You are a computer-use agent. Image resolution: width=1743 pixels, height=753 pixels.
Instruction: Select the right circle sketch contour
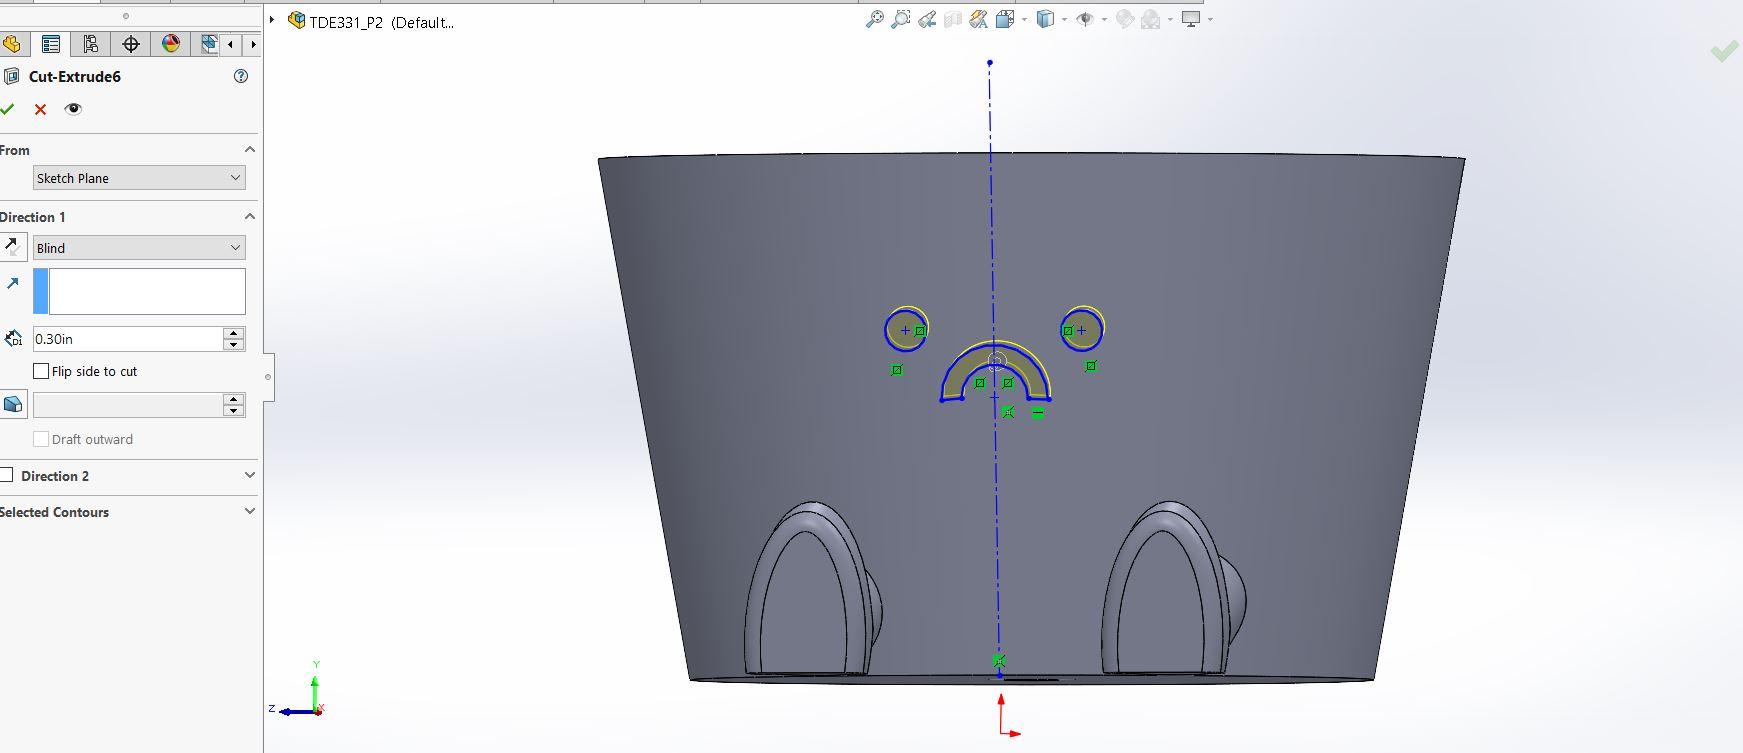pos(1082,329)
